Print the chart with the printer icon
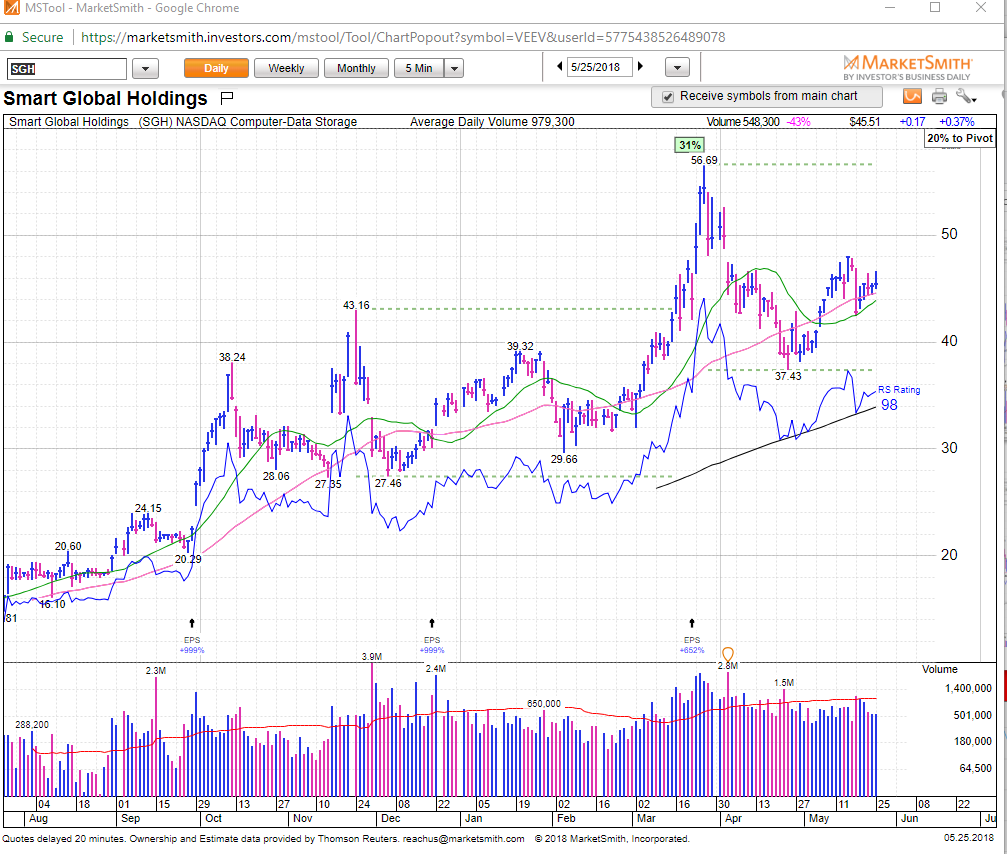Screen dimensions: 1007x854 [939, 96]
